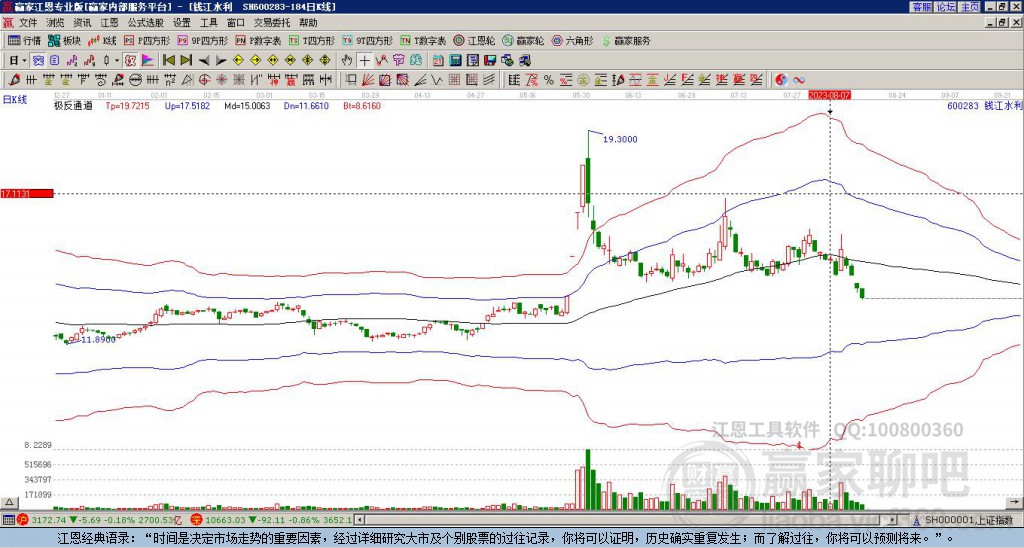Screen dimensions: 1024x548
Task: Open the 9P四方形 tool
Action: [203, 40]
